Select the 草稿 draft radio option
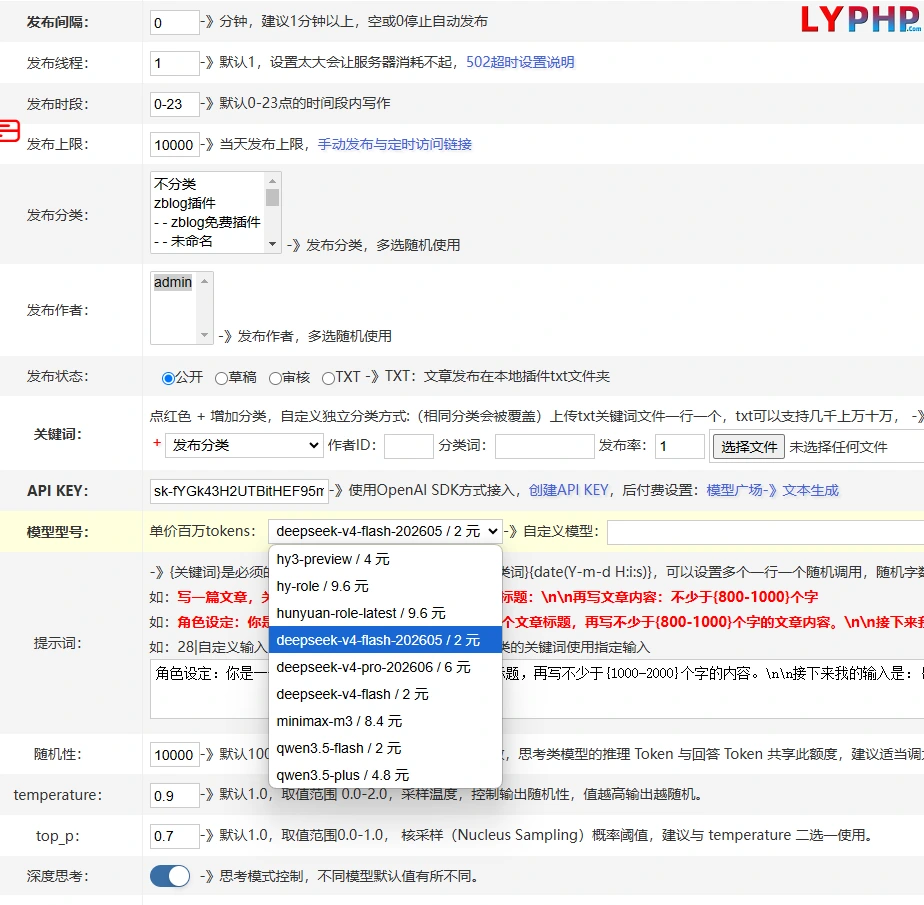This screenshot has height=905, width=924. point(221,378)
